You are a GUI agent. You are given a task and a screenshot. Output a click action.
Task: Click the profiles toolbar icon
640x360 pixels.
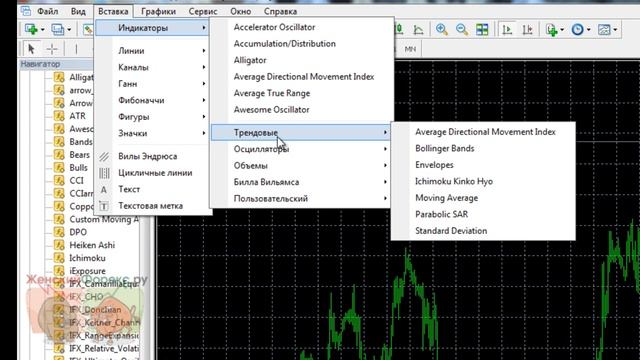(58, 29)
